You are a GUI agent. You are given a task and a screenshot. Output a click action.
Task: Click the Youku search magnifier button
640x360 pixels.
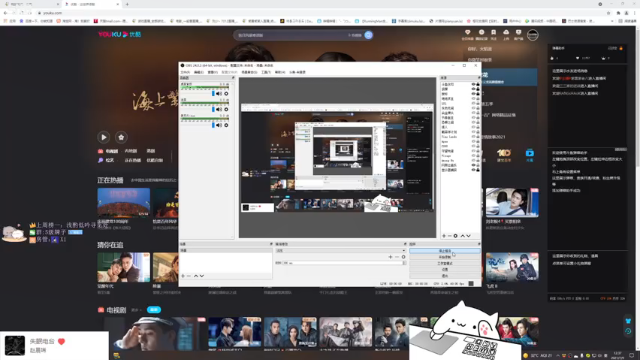(x=369, y=35)
